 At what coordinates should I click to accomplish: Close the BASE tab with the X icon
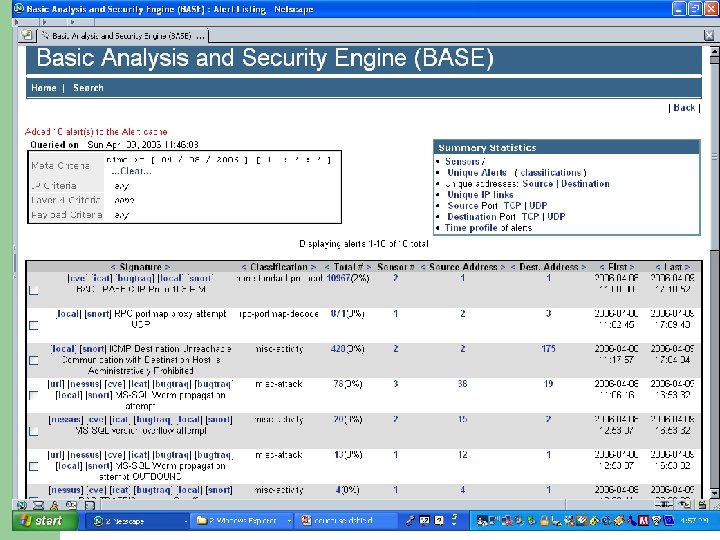tap(709, 35)
